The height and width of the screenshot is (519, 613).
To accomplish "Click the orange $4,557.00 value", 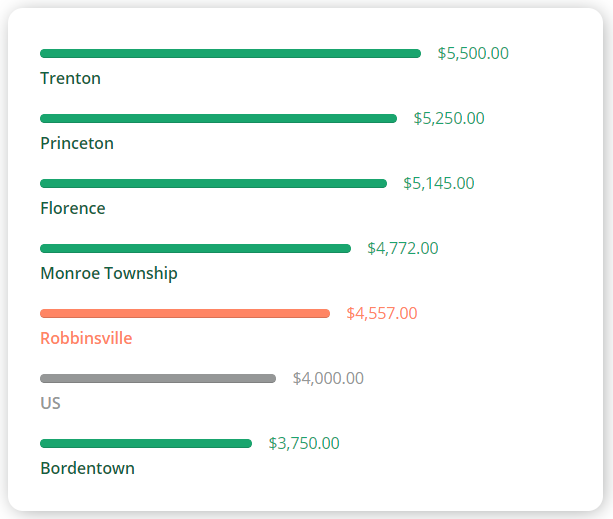I will (x=382, y=313).
